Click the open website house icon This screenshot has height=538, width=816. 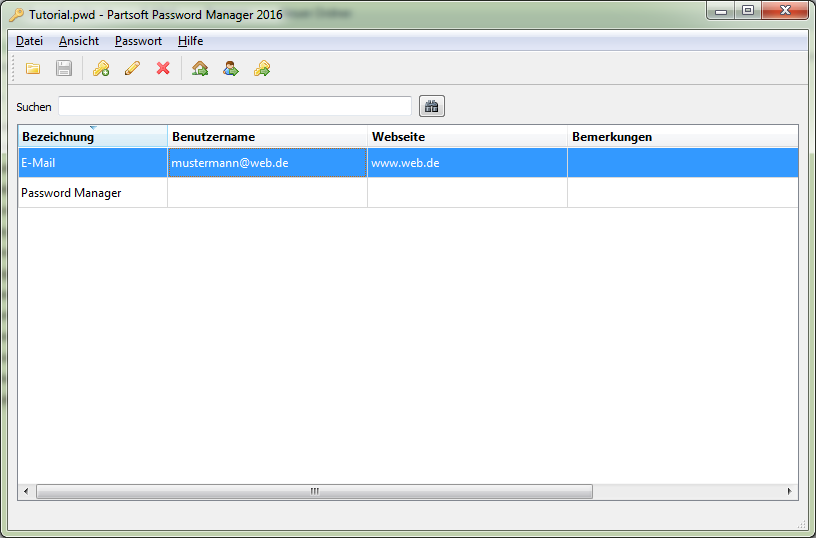click(x=200, y=68)
